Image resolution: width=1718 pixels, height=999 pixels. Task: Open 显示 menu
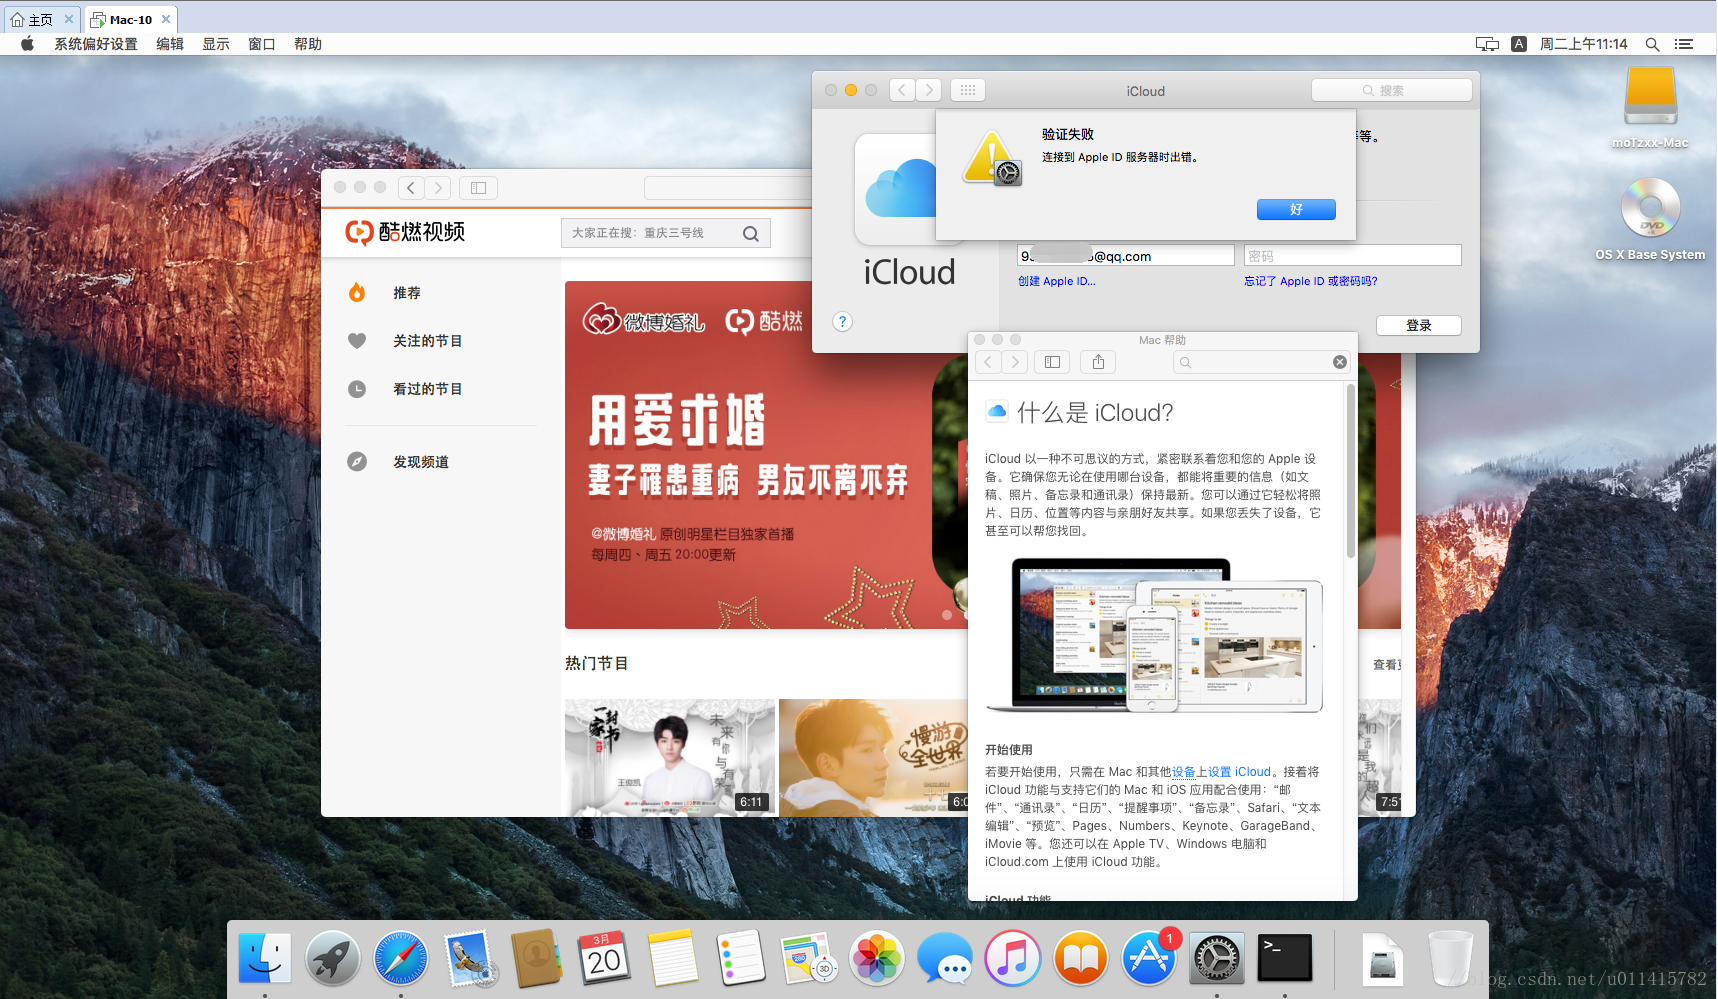pyautogui.click(x=216, y=44)
